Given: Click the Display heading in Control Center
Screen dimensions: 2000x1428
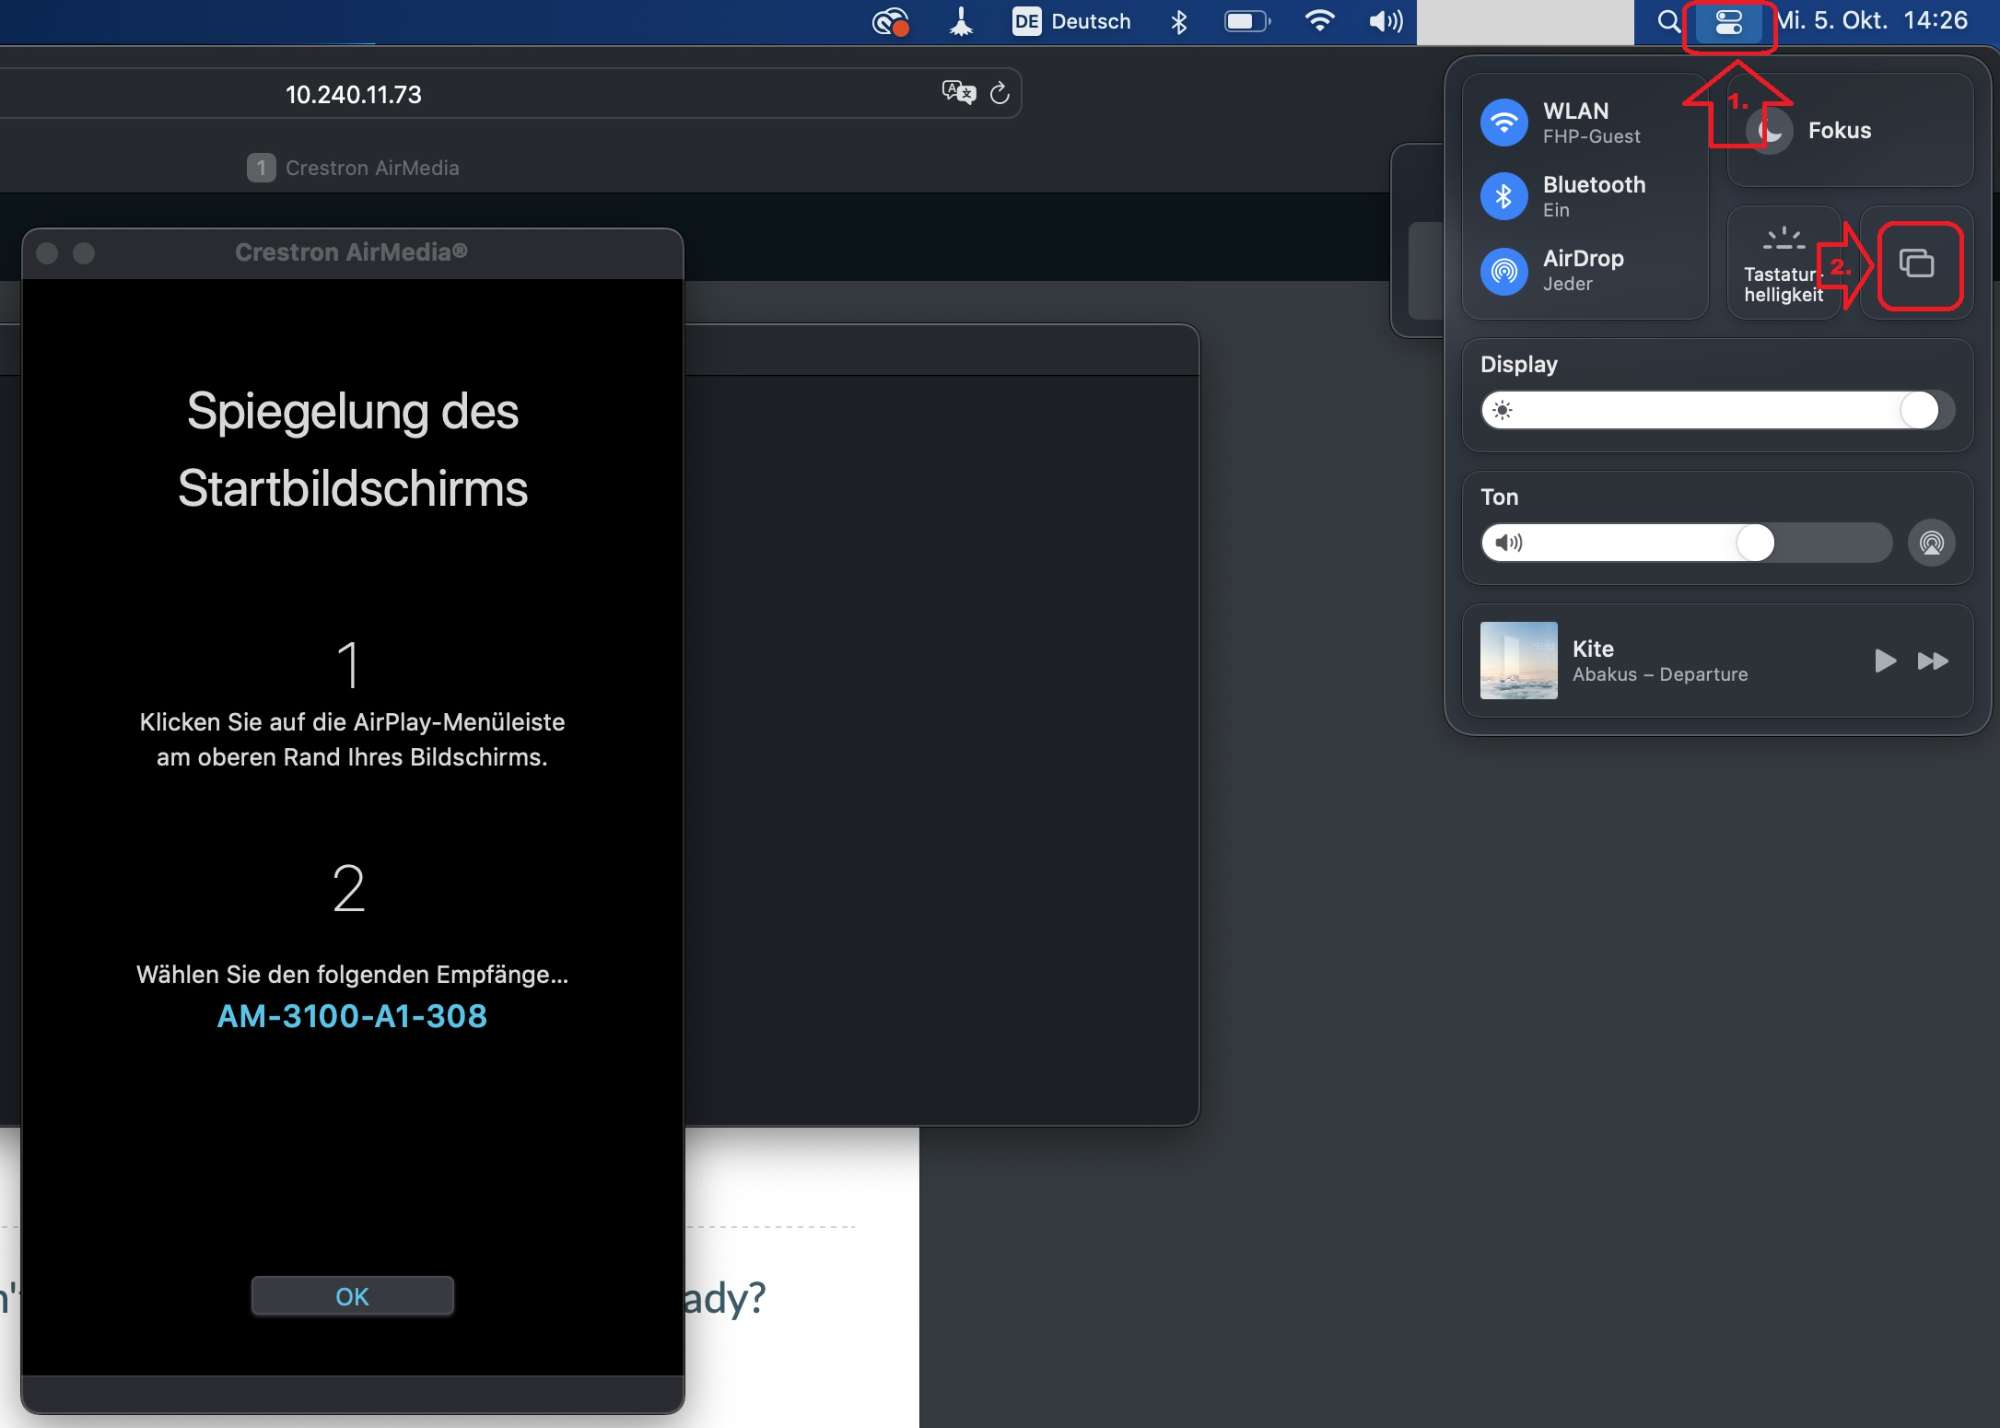Looking at the screenshot, I should (1518, 364).
